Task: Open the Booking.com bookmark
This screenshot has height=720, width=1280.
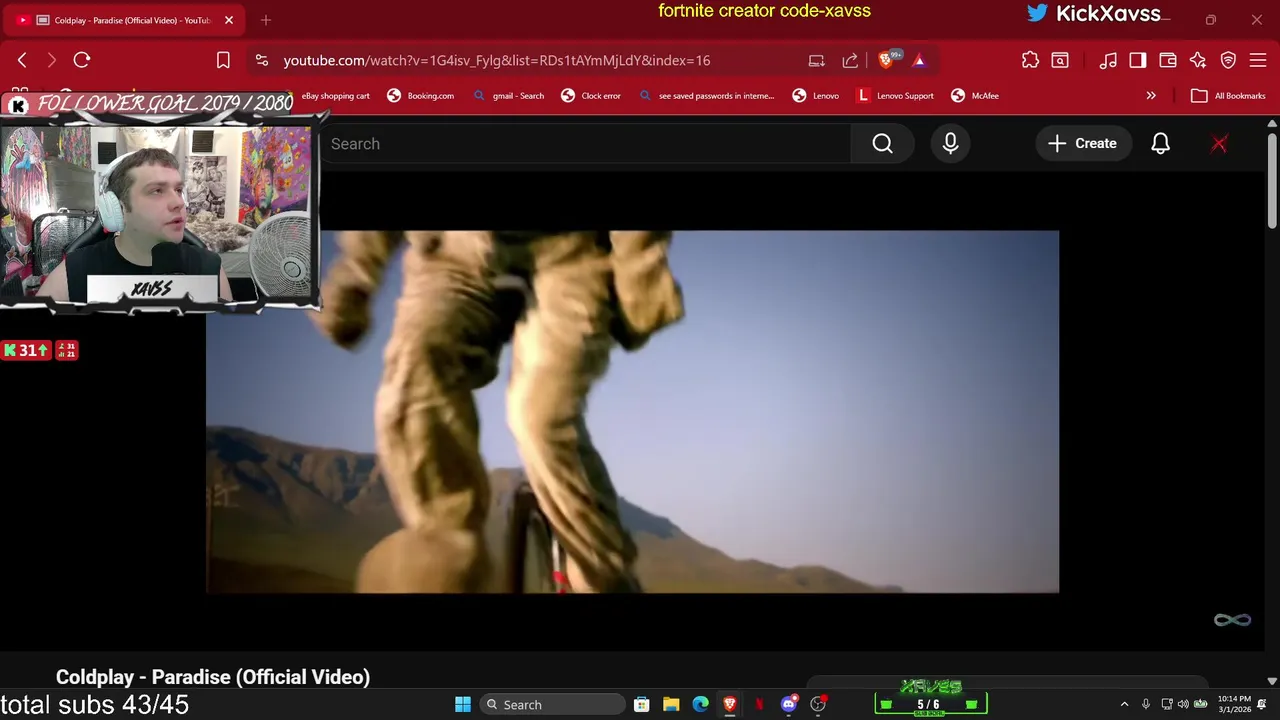Action: tap(420, 96)
